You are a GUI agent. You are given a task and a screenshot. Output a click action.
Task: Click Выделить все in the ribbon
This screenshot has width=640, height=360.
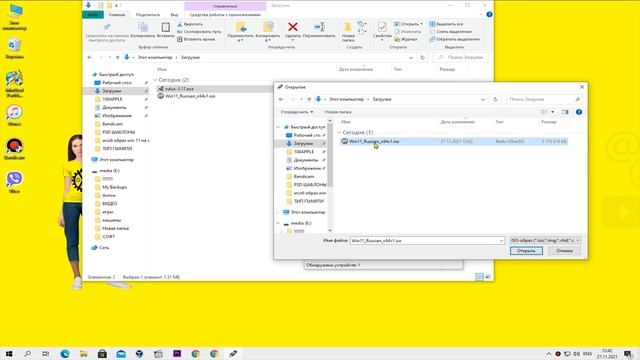pos(446,24)
